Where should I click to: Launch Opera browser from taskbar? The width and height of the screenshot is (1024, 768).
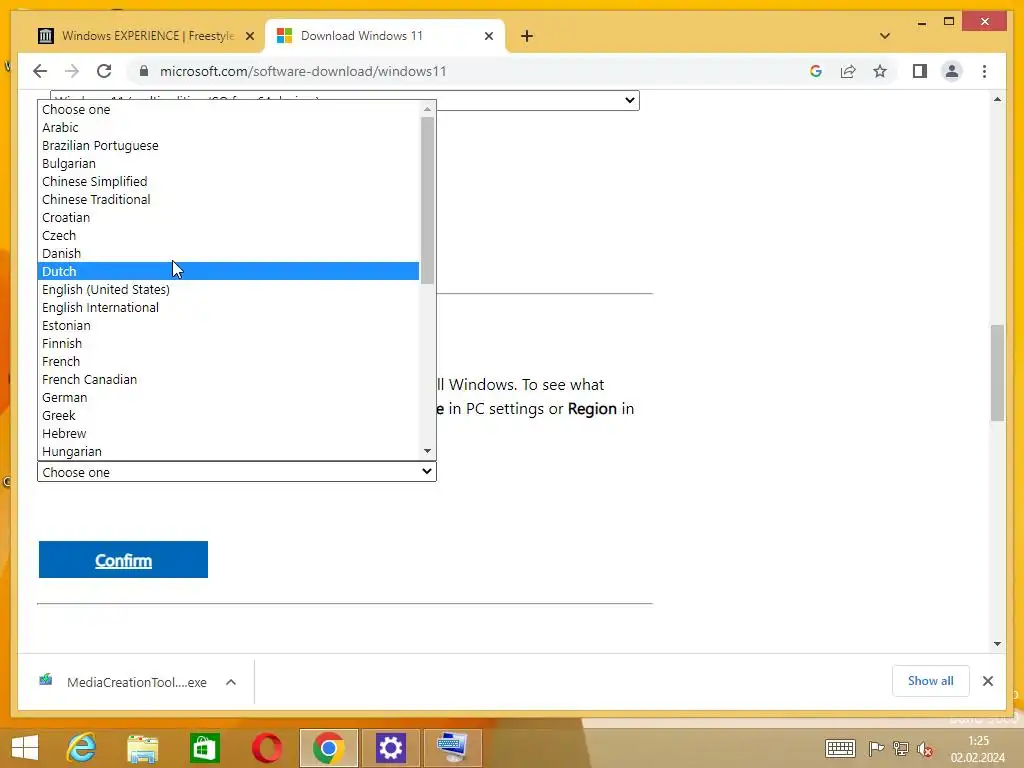pyautogui.click(x=266, y=748)
